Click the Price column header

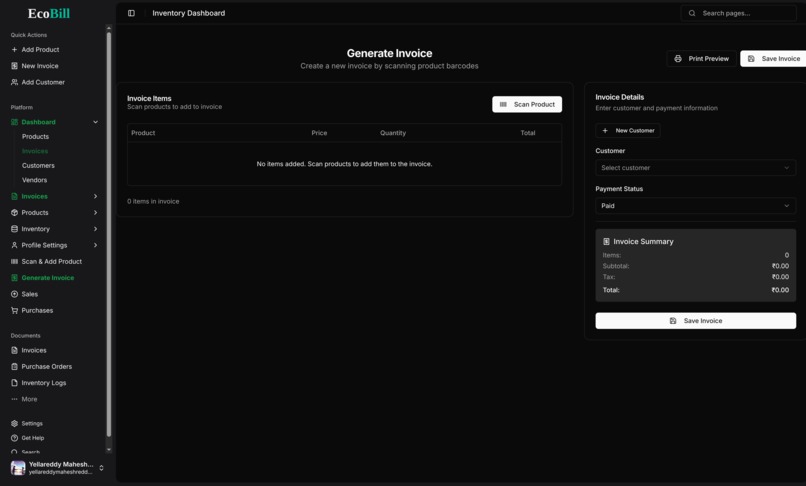[319, 133]
